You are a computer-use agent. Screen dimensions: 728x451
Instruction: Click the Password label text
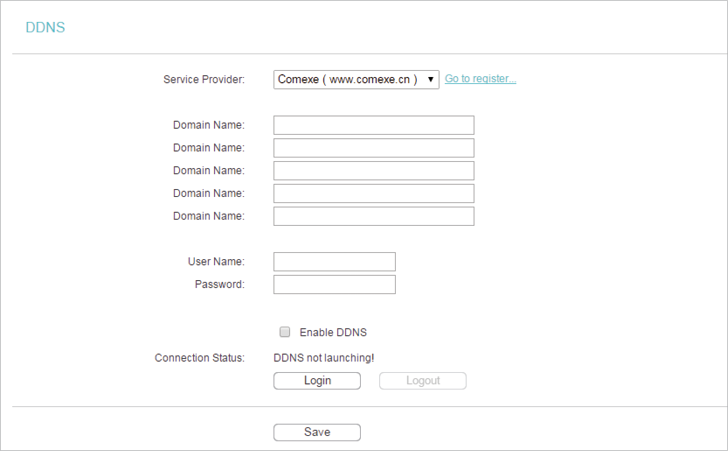[220, 284]
